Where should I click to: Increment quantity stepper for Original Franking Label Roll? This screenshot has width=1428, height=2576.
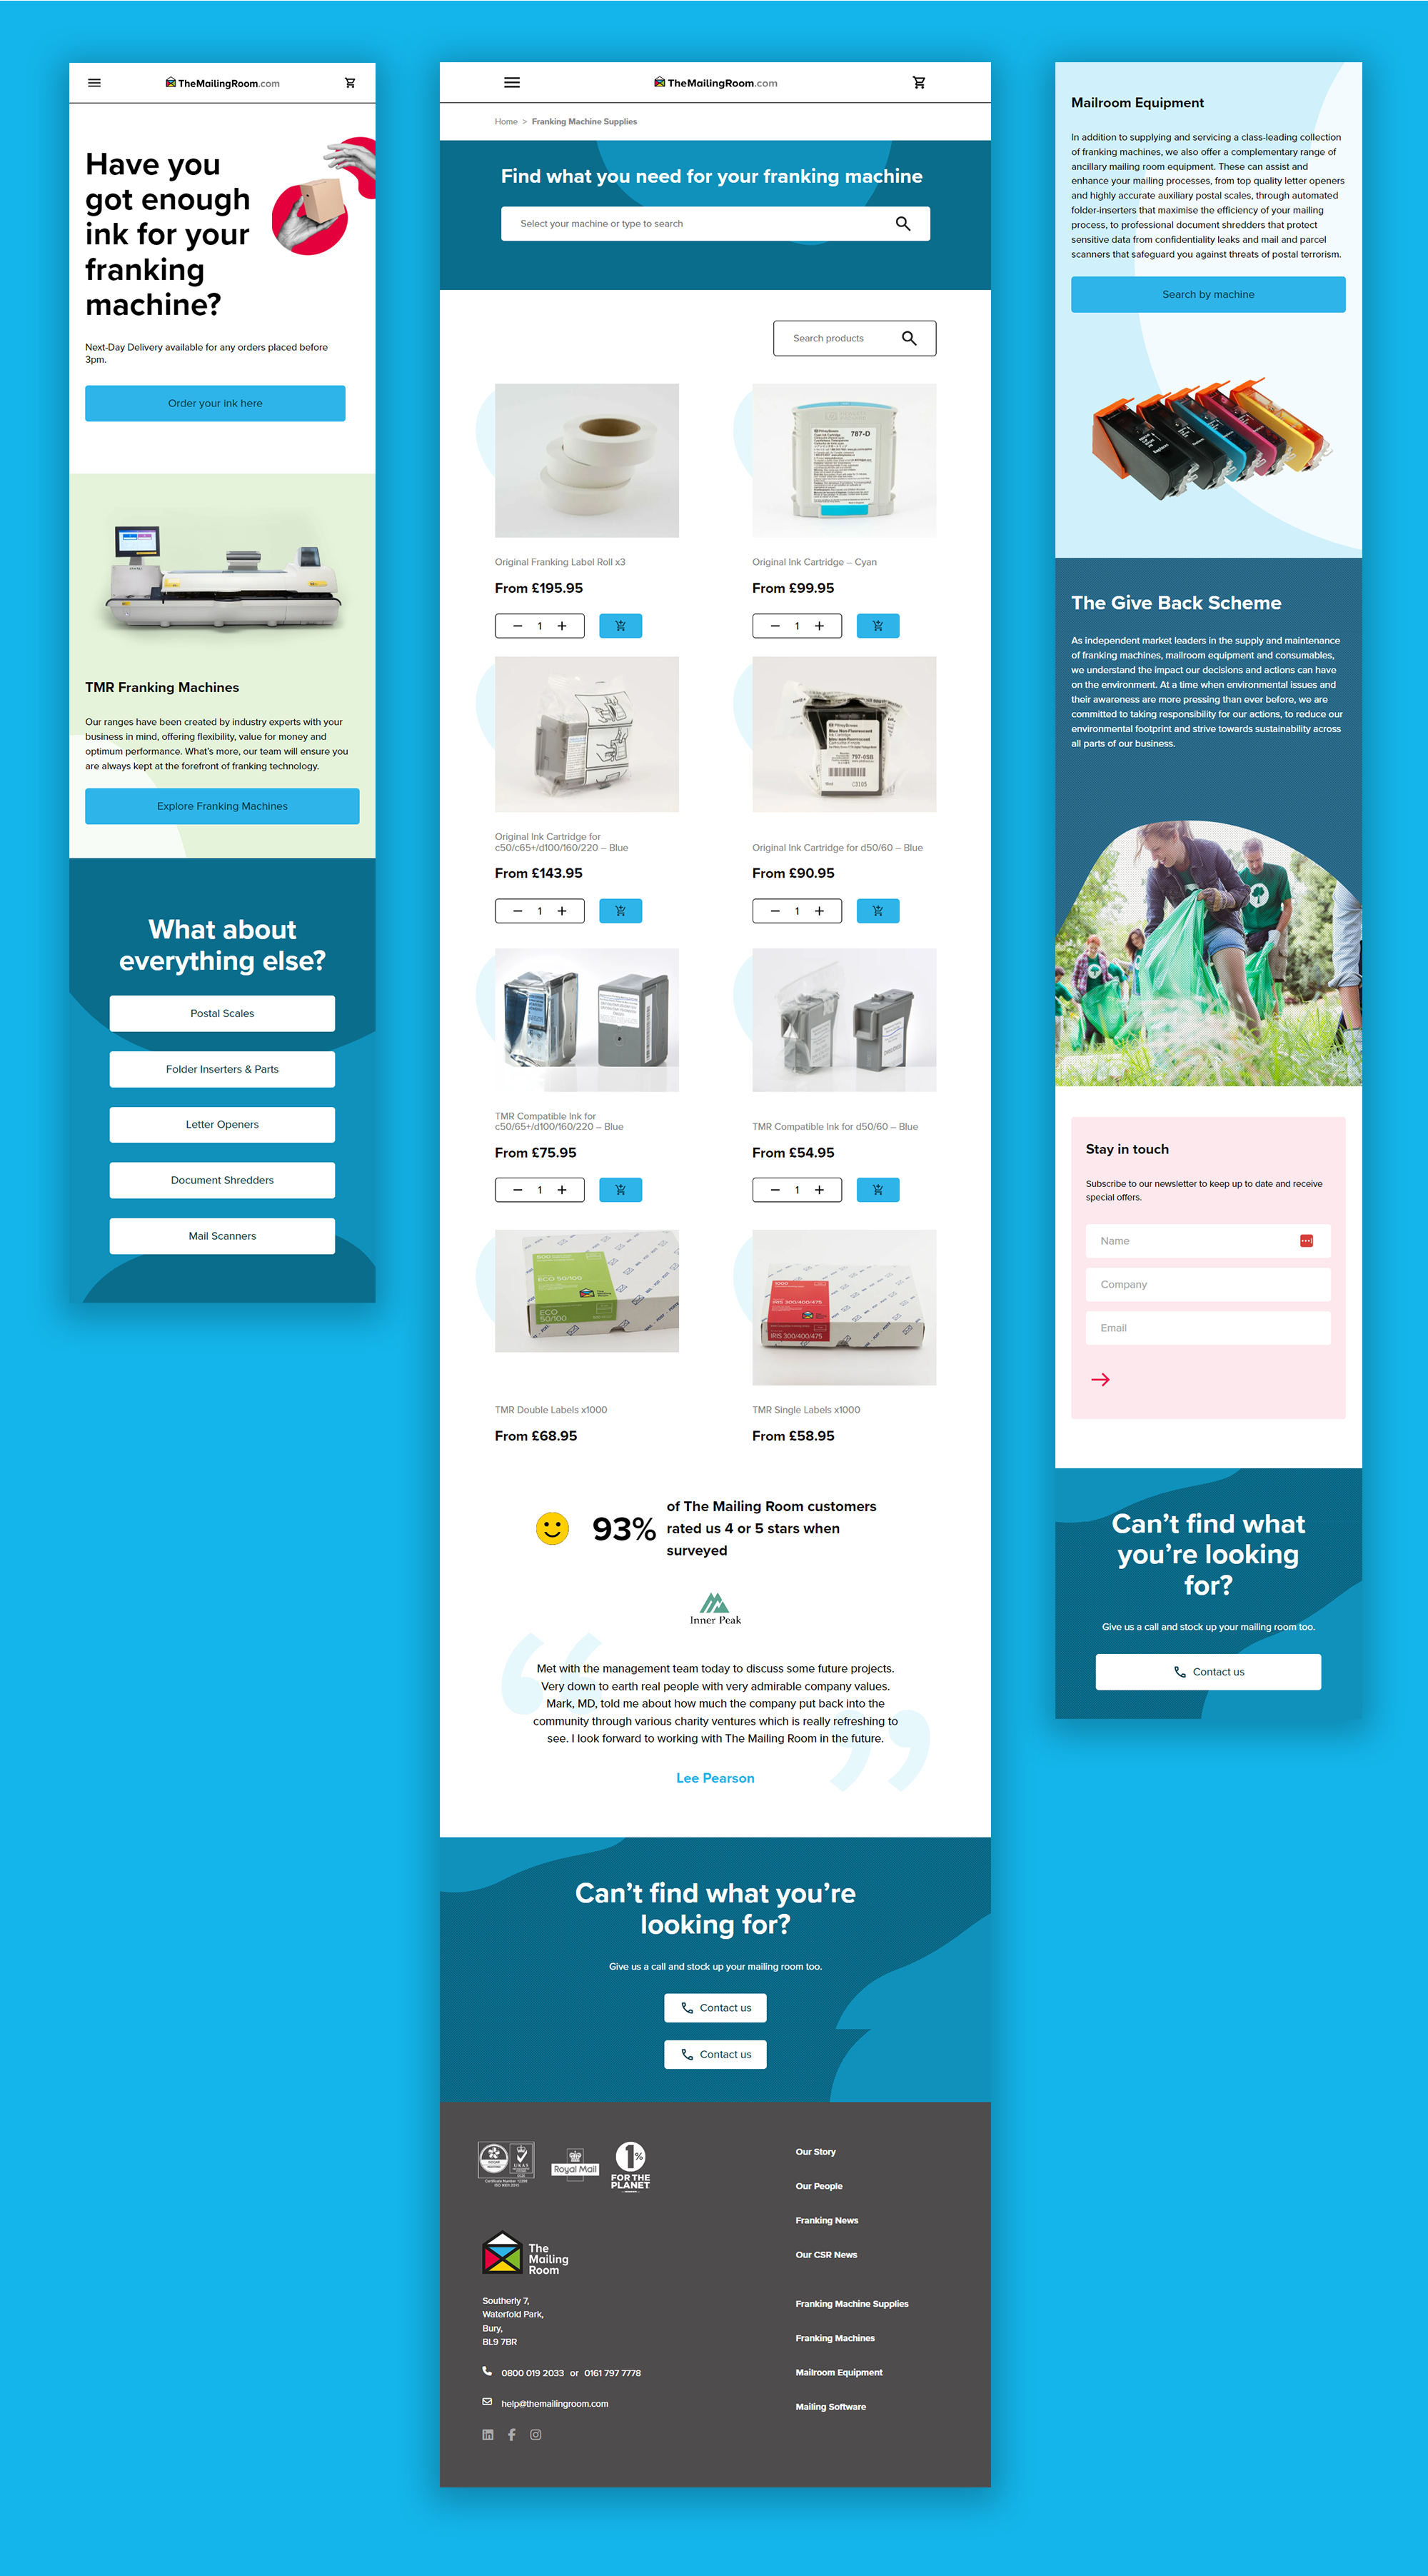(x=566, y=628)
